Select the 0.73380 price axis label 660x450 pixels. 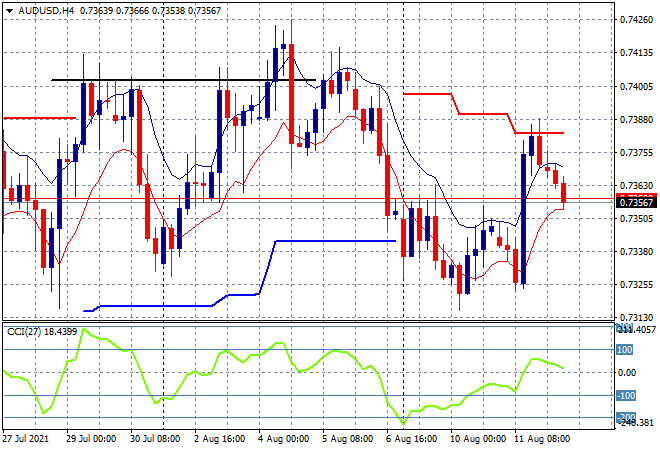pos(636,252)
